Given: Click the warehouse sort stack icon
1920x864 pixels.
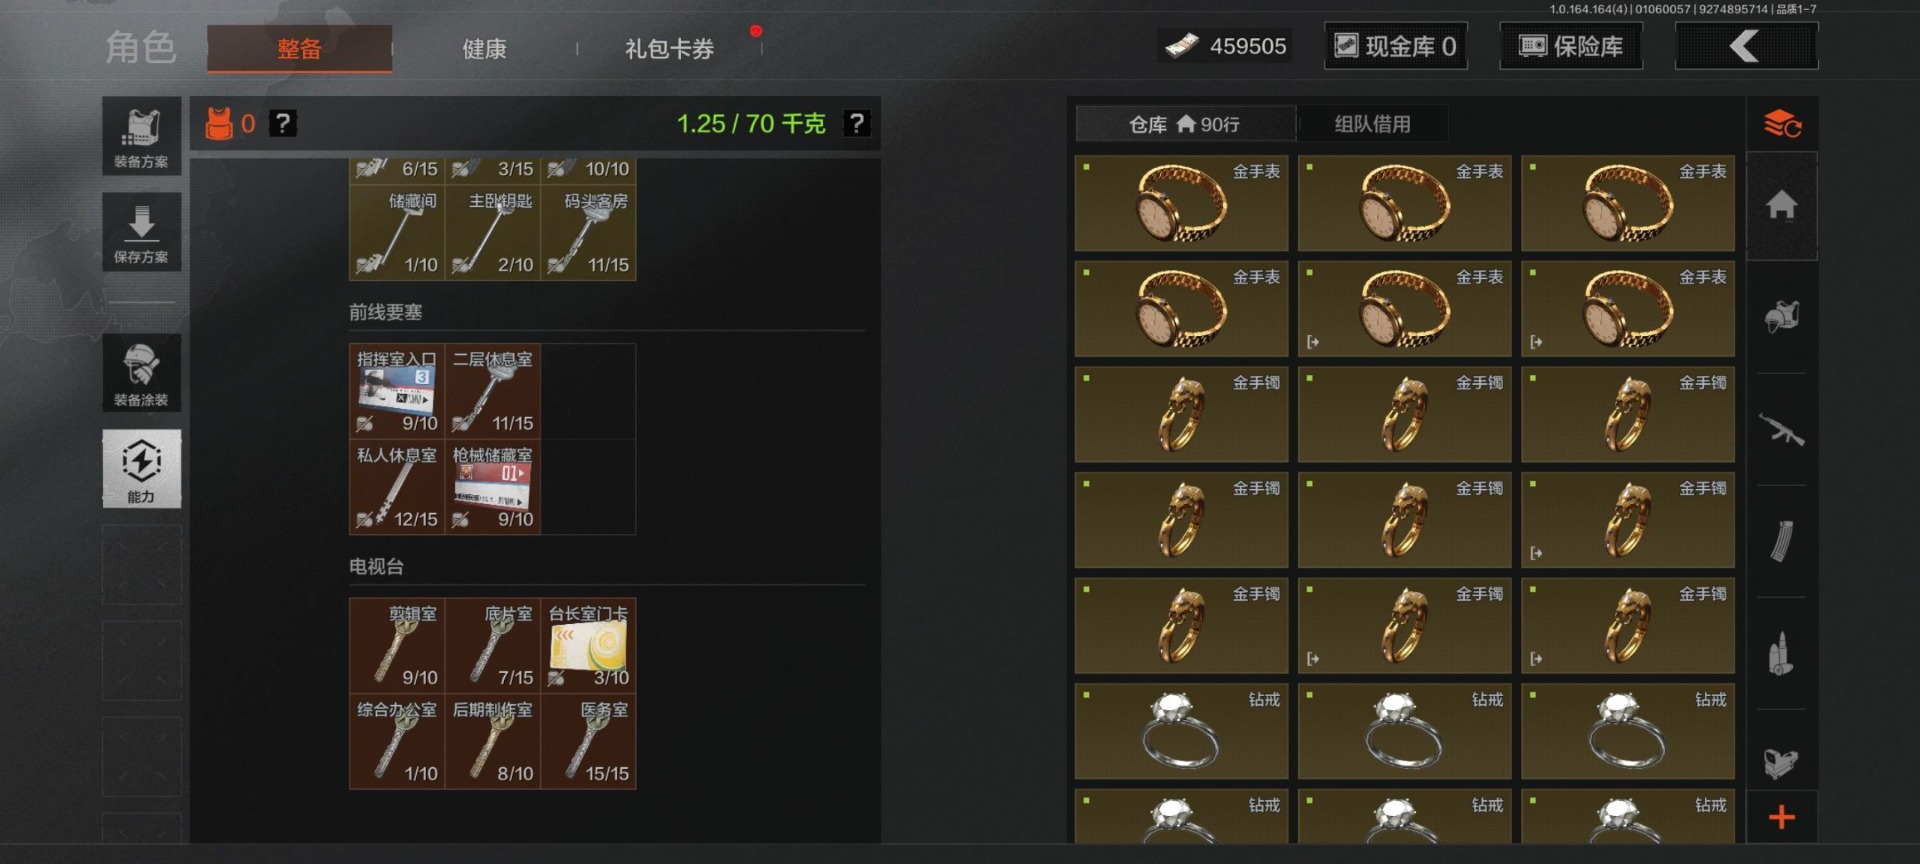Looking at the screenshot, I should (x=1782, y=125).
